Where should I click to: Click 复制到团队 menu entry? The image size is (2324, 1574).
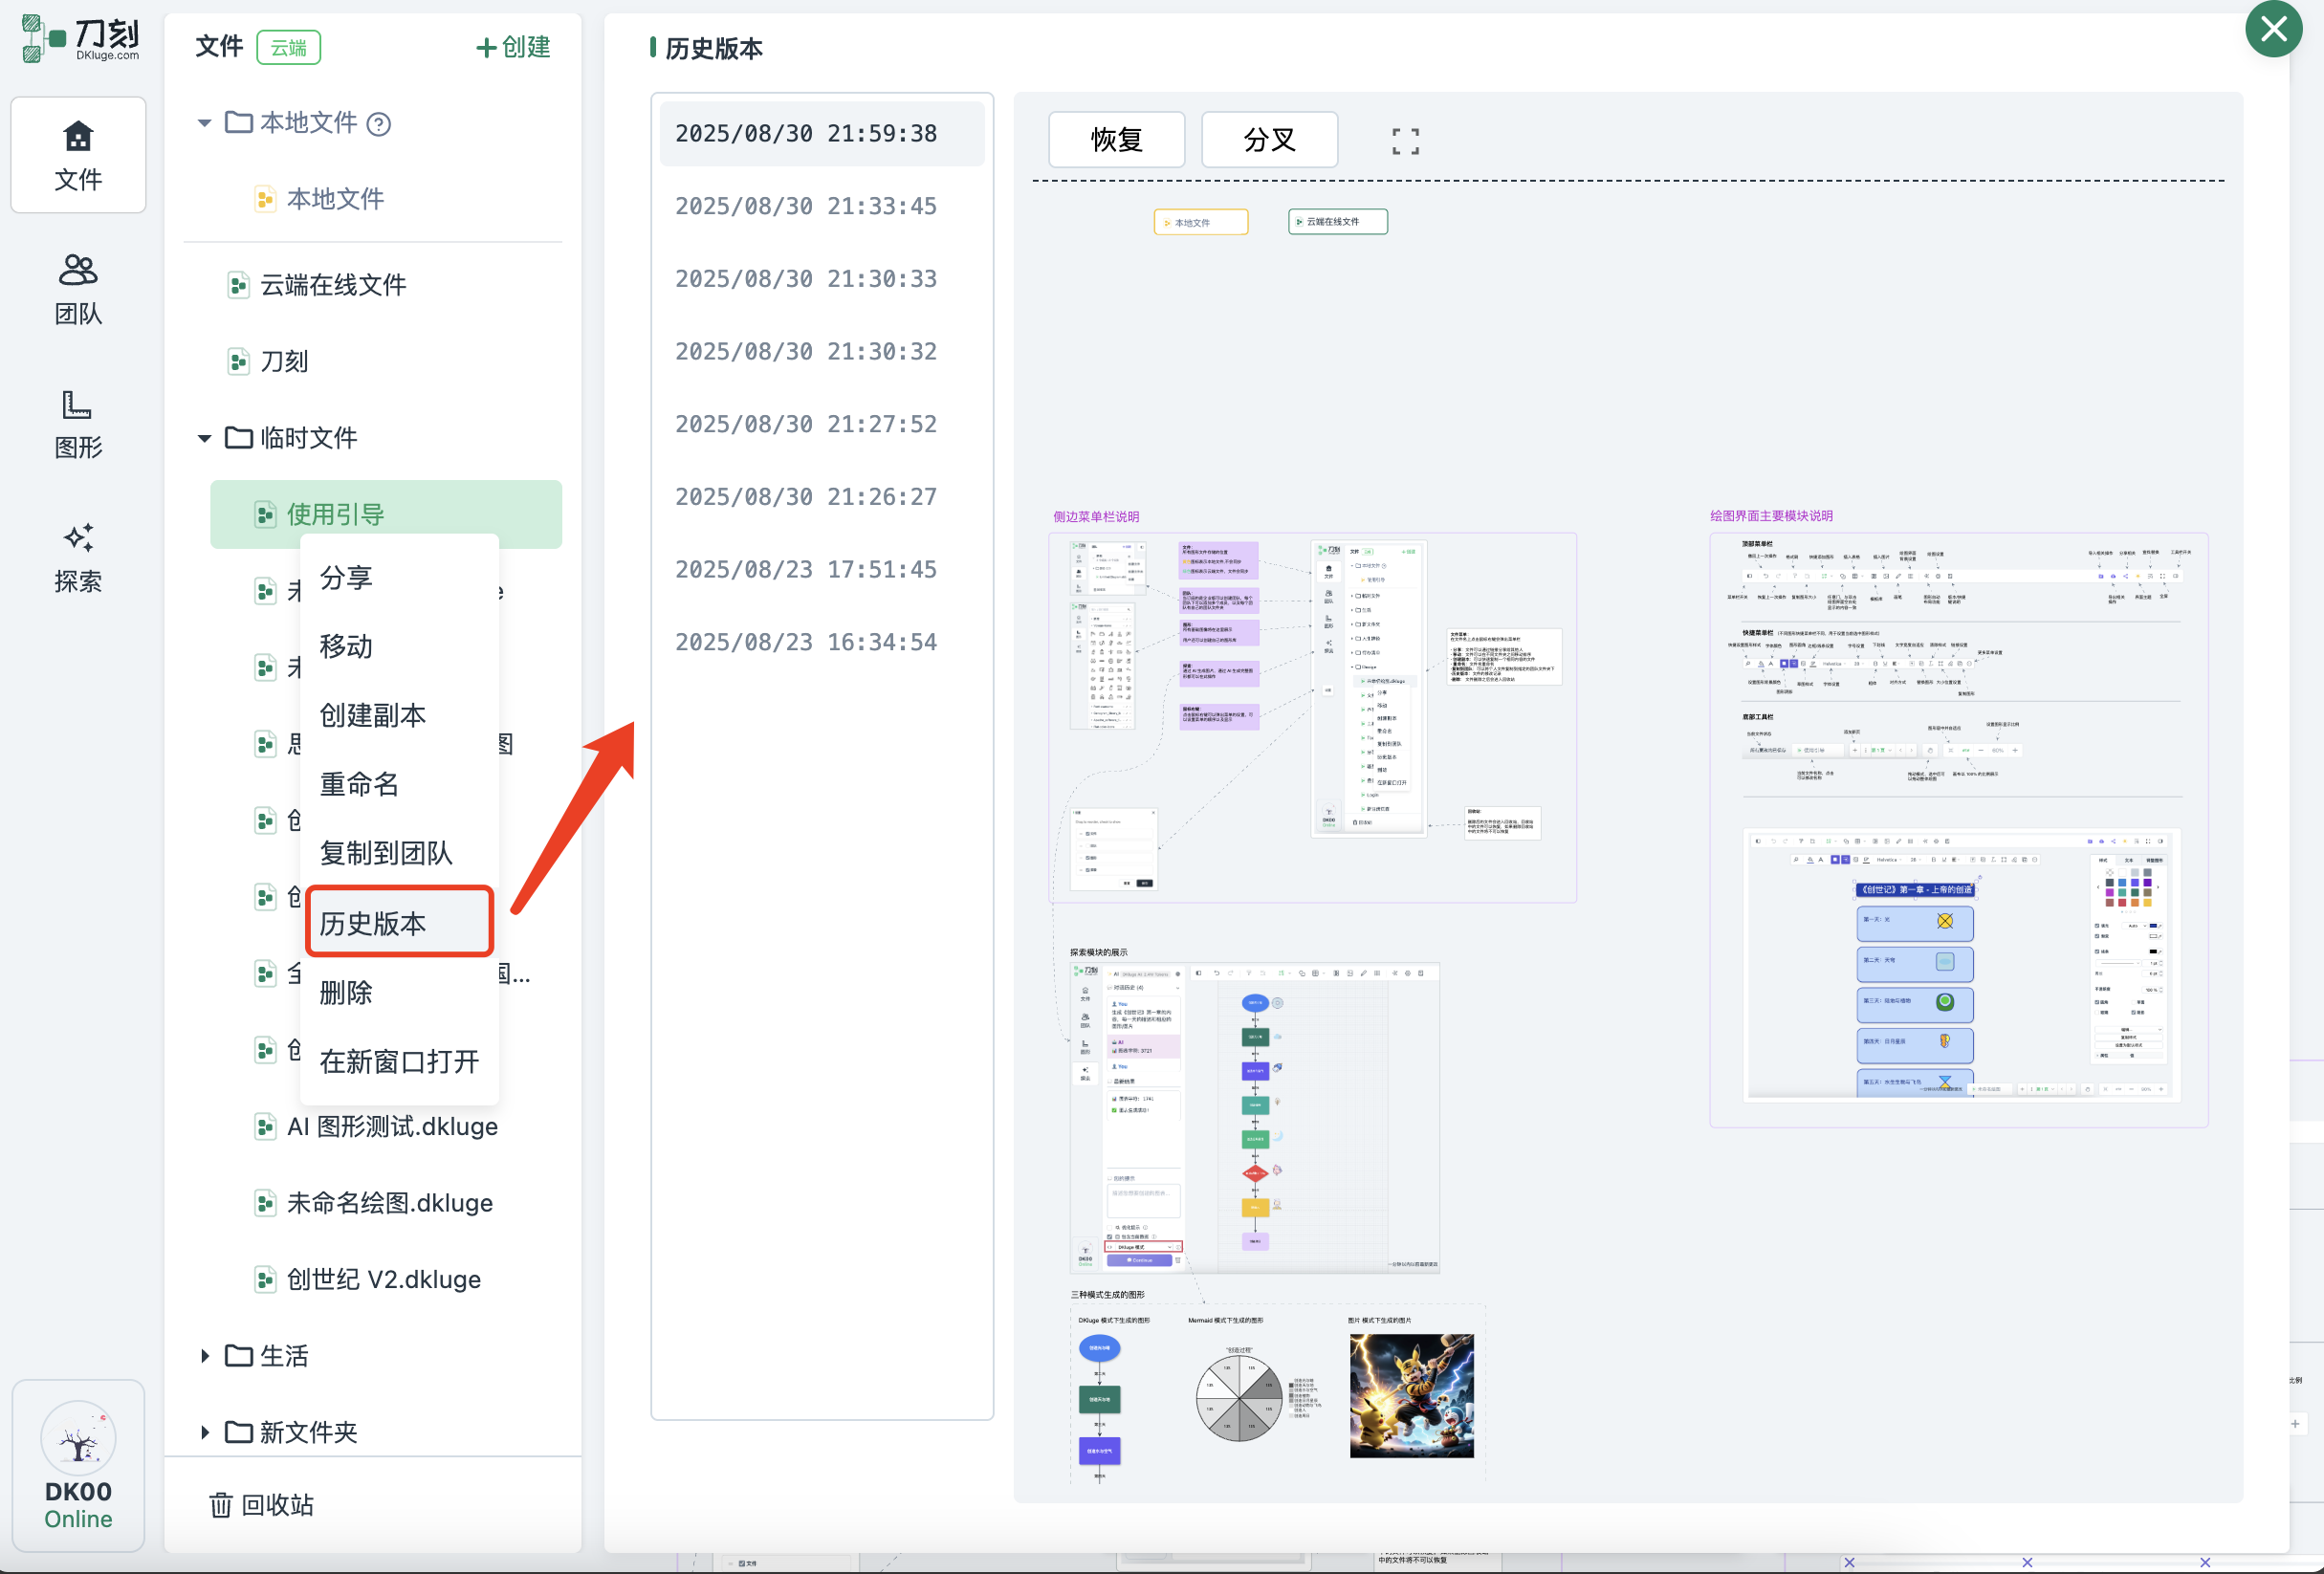coord(386,853)
